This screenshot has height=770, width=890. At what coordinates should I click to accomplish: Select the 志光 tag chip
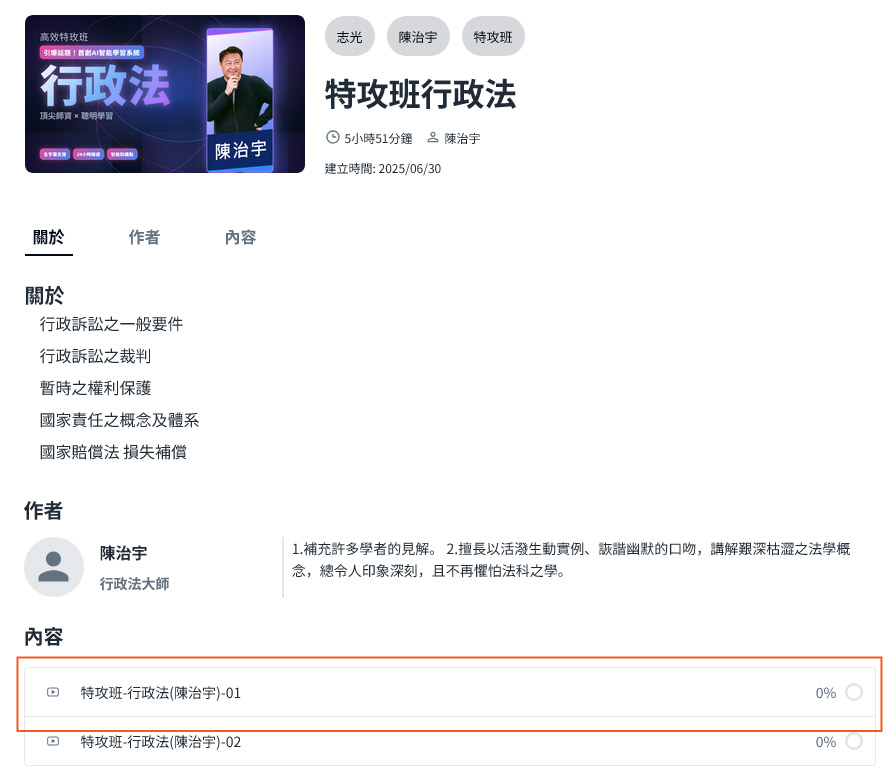[350, 37]
